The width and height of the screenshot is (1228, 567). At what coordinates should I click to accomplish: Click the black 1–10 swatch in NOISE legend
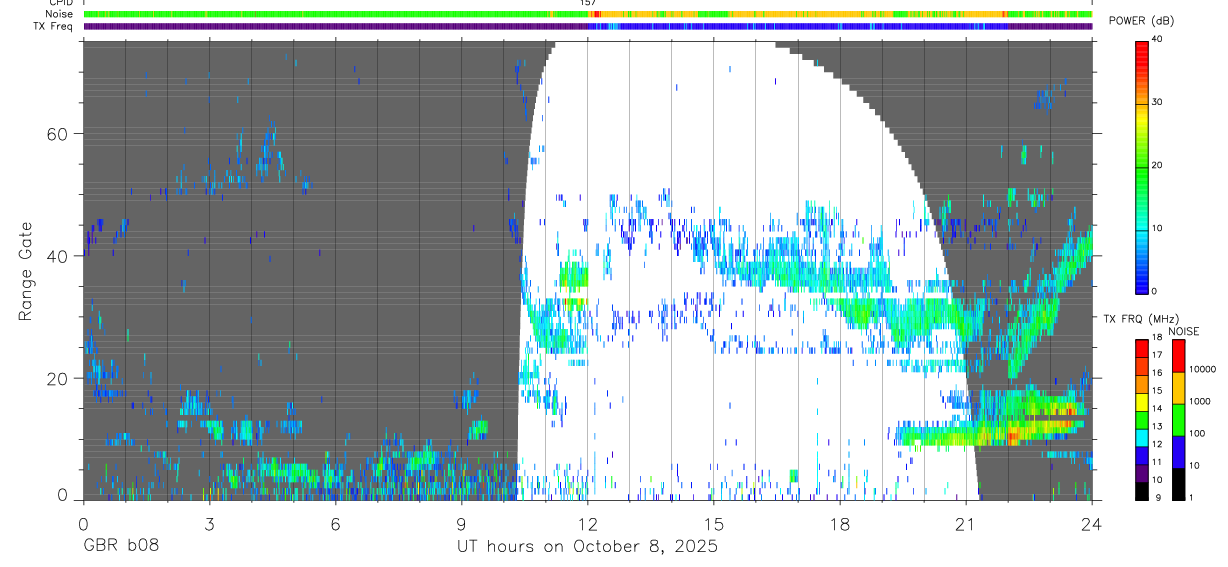click(x=1178, y=484)
